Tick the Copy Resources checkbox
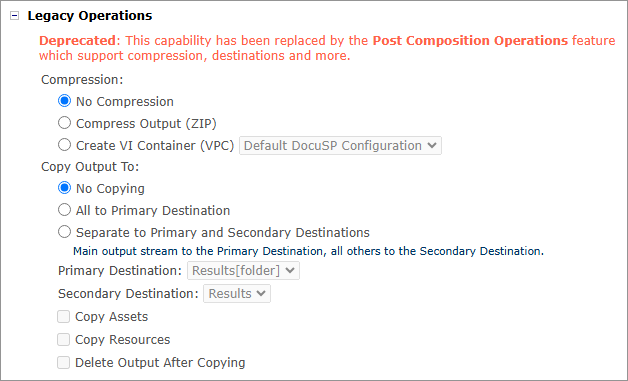The image size is (628, 381). coord(64,339)
